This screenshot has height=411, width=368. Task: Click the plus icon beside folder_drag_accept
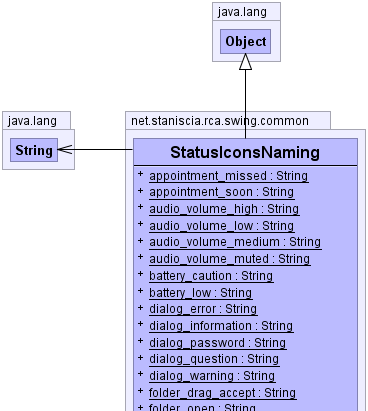(x=140, y=391)
